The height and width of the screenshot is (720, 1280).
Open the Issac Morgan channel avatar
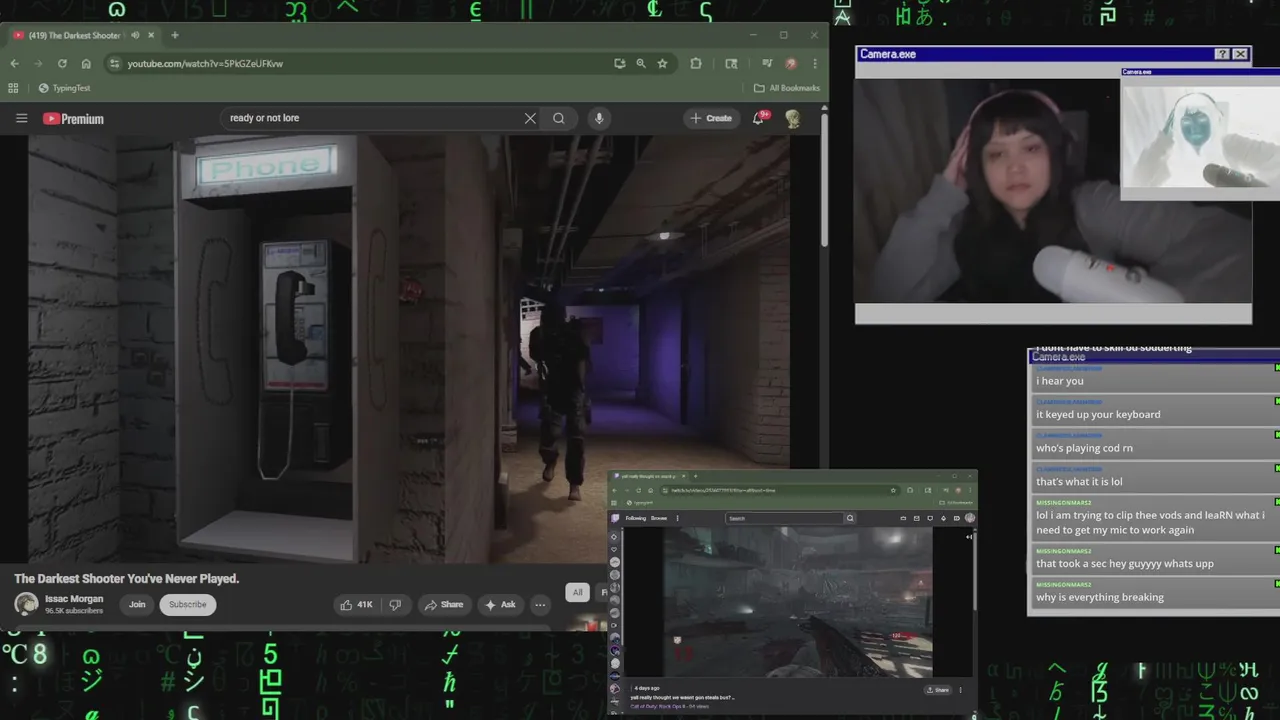26,604
